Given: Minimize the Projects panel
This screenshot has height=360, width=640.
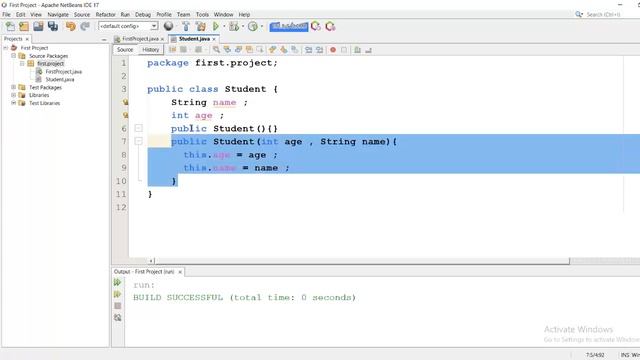Looking at the screenshot, I should coord(104,39).
